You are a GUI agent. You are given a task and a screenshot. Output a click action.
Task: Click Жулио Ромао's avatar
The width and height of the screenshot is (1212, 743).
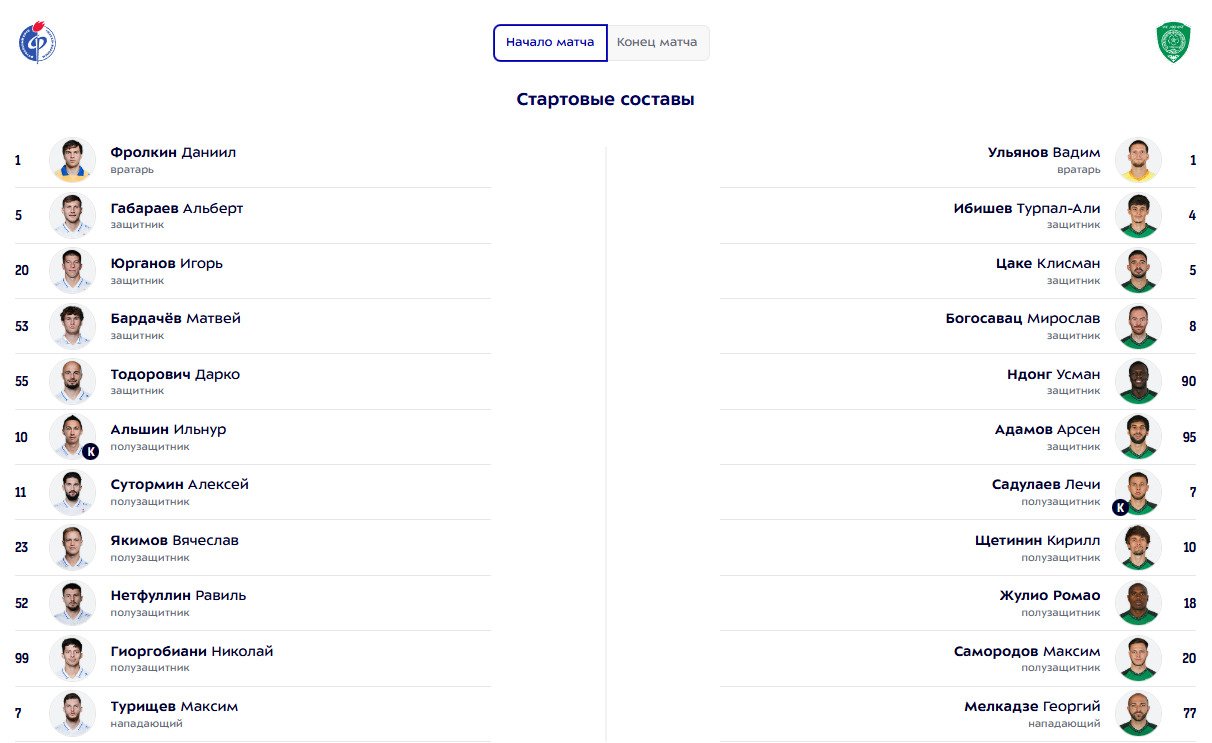pos(1138,603)
